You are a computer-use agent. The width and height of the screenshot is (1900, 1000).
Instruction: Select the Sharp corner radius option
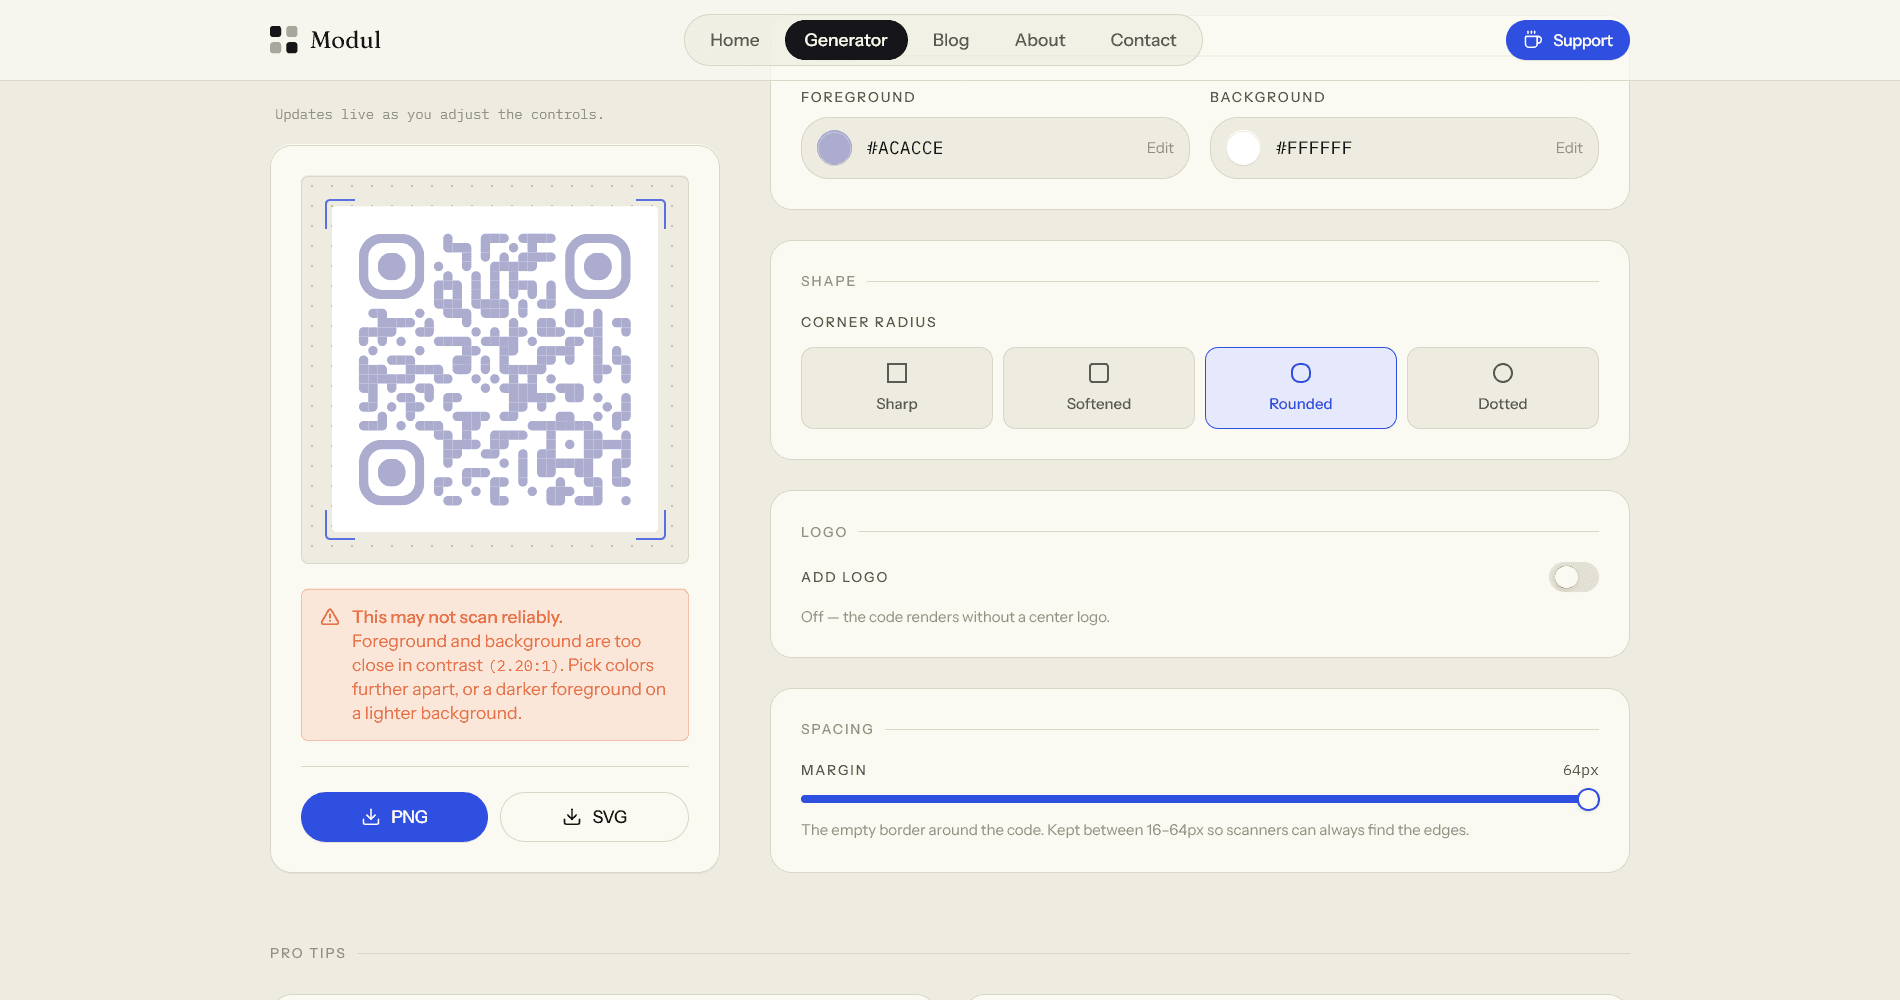[897, 388]
